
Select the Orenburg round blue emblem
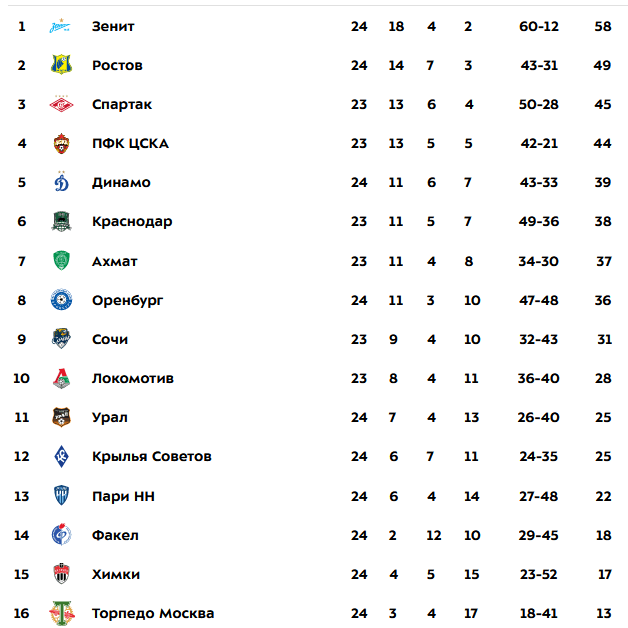pyautogui.click(x=61, y=300)
